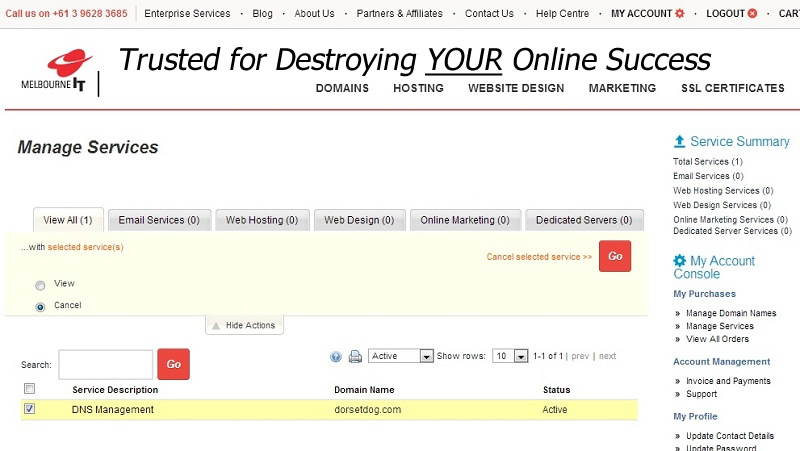Screen dimensions: 800x451
Task: Click the Enterprise Services link
Action: pos(187,14)
